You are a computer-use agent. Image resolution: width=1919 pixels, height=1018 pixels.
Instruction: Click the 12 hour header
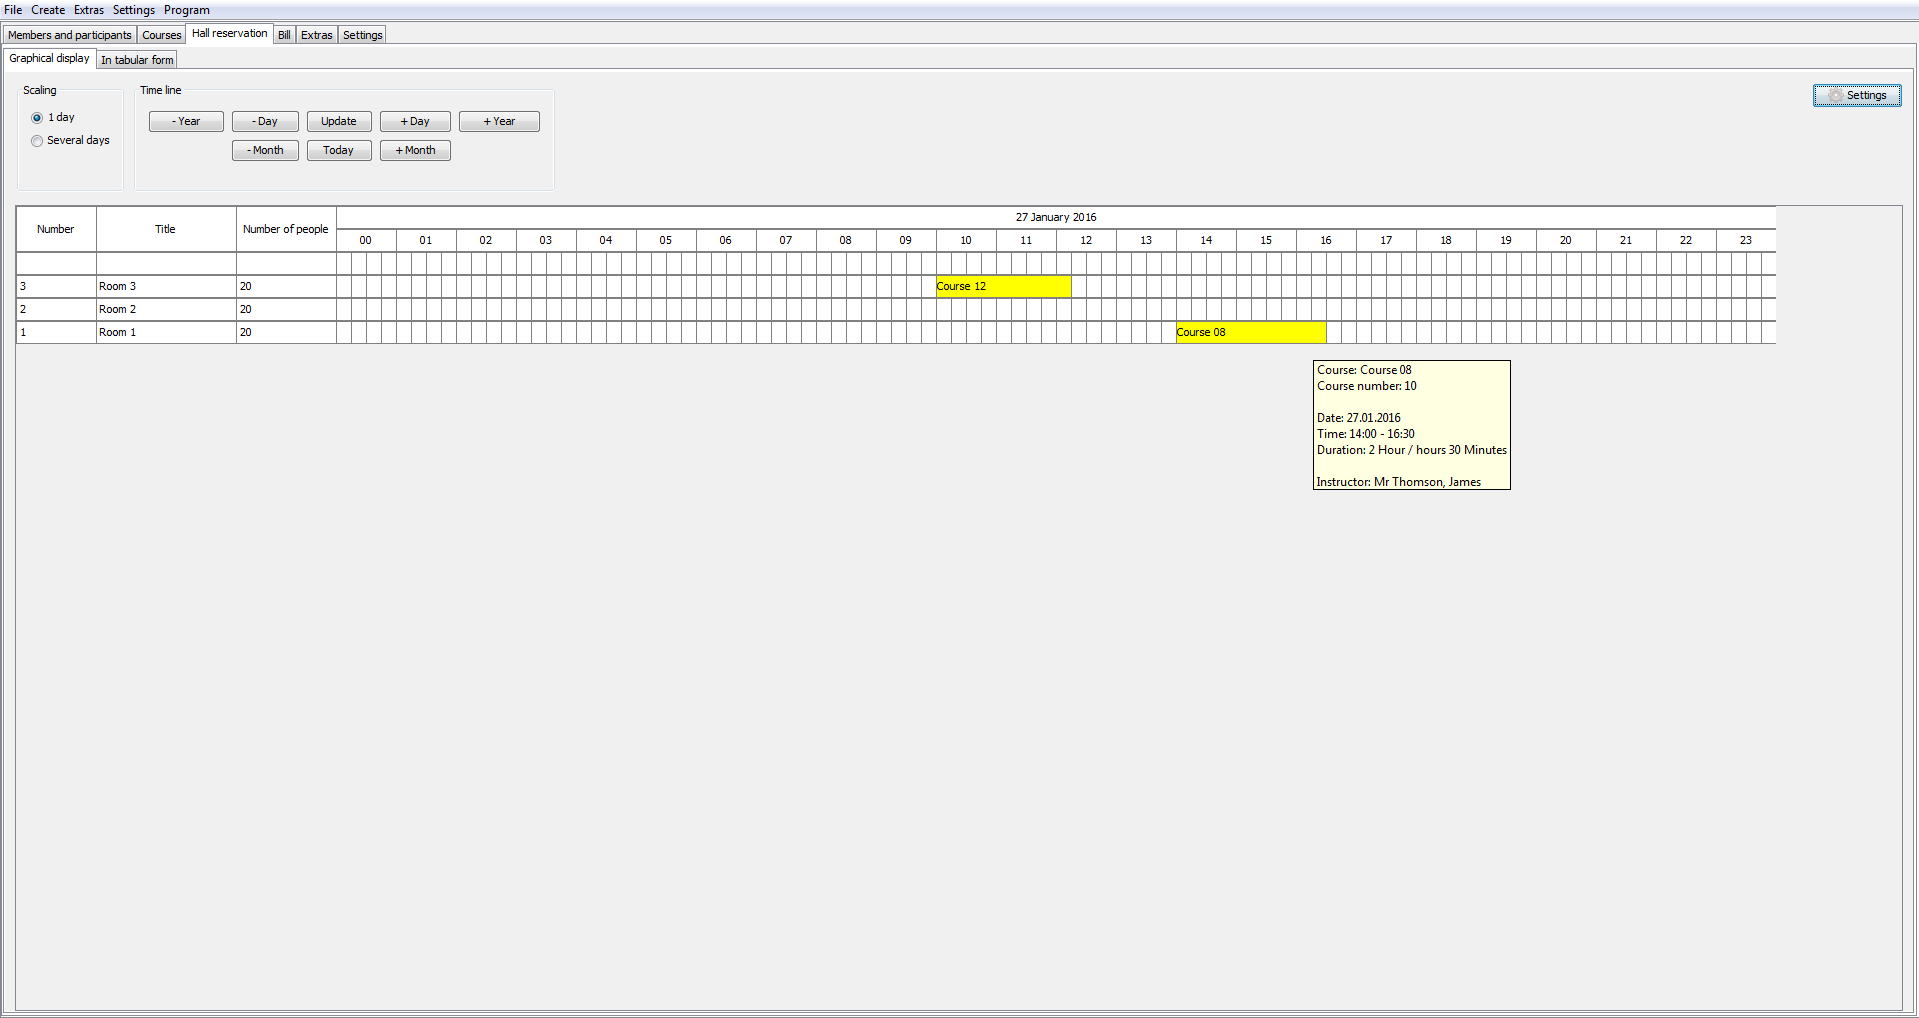point(1086,241)
